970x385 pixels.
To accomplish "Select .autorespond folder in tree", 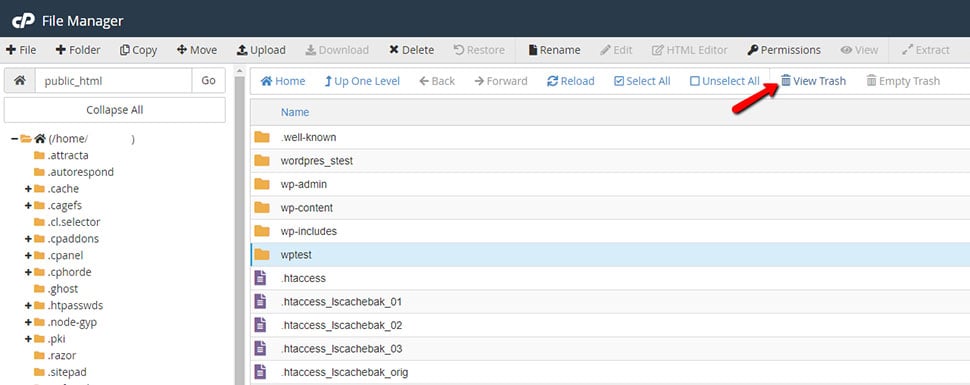I will pos(74,172).
